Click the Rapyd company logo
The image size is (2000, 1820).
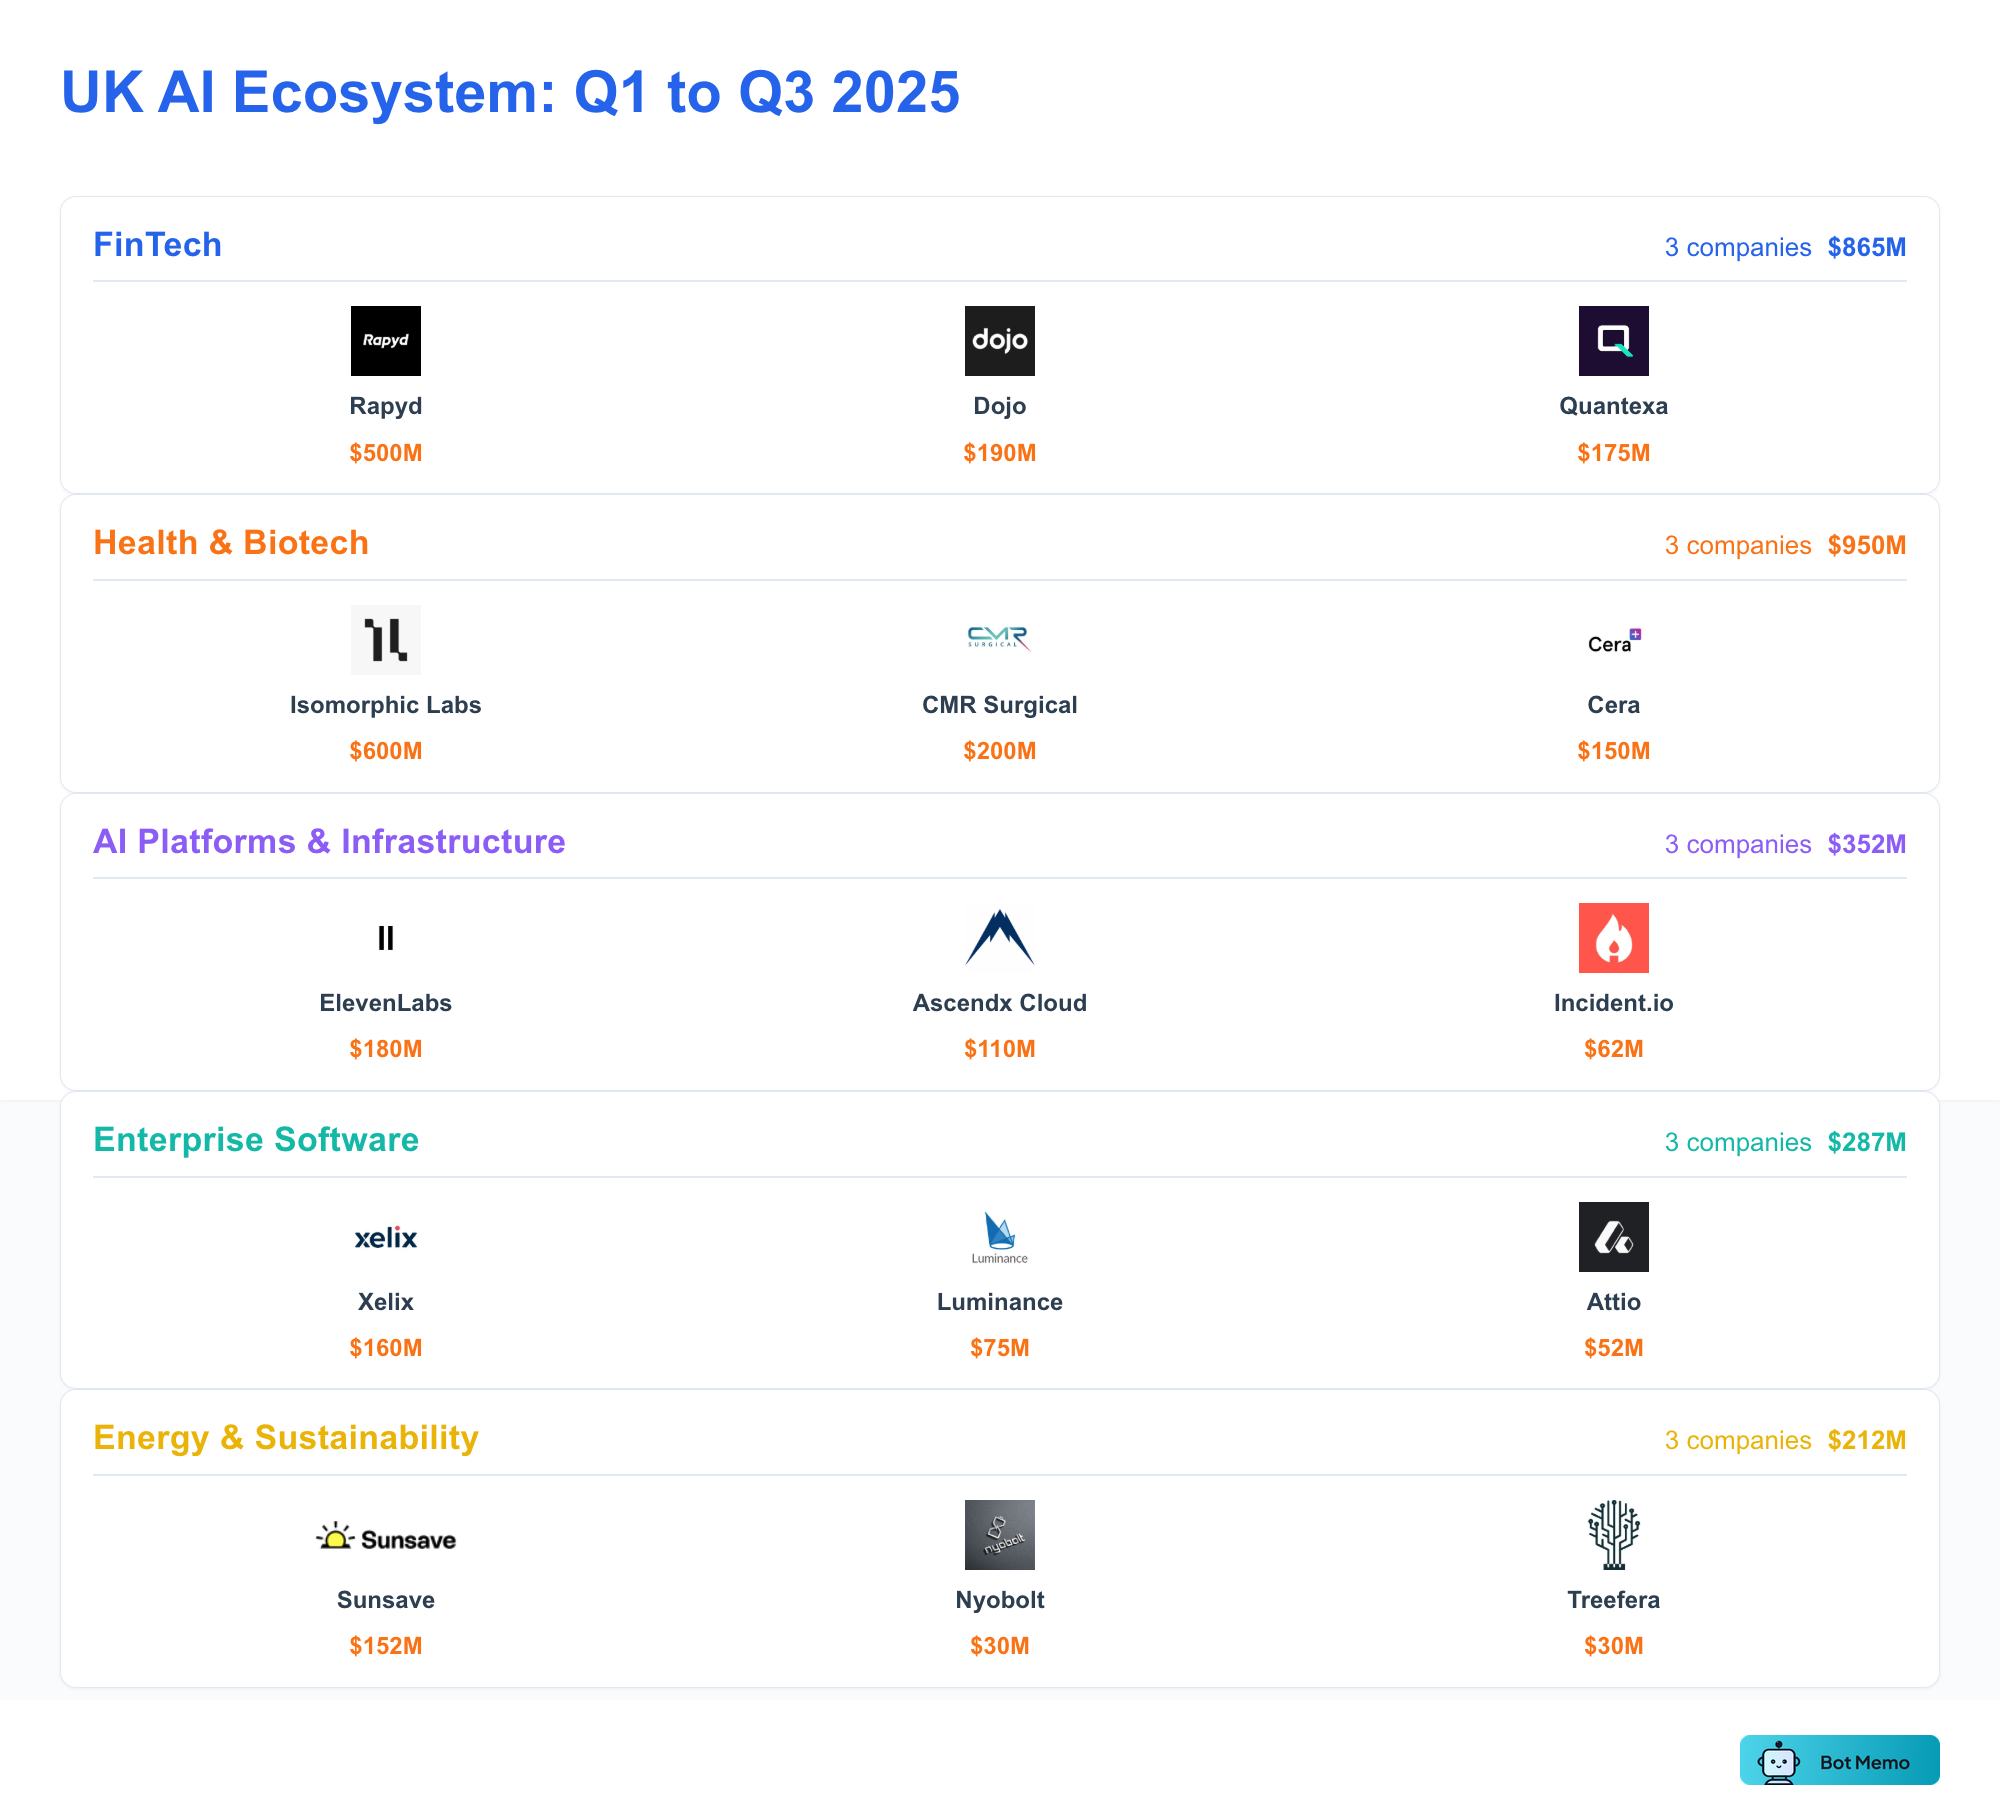pyautogui.click(x=385, y=341)
